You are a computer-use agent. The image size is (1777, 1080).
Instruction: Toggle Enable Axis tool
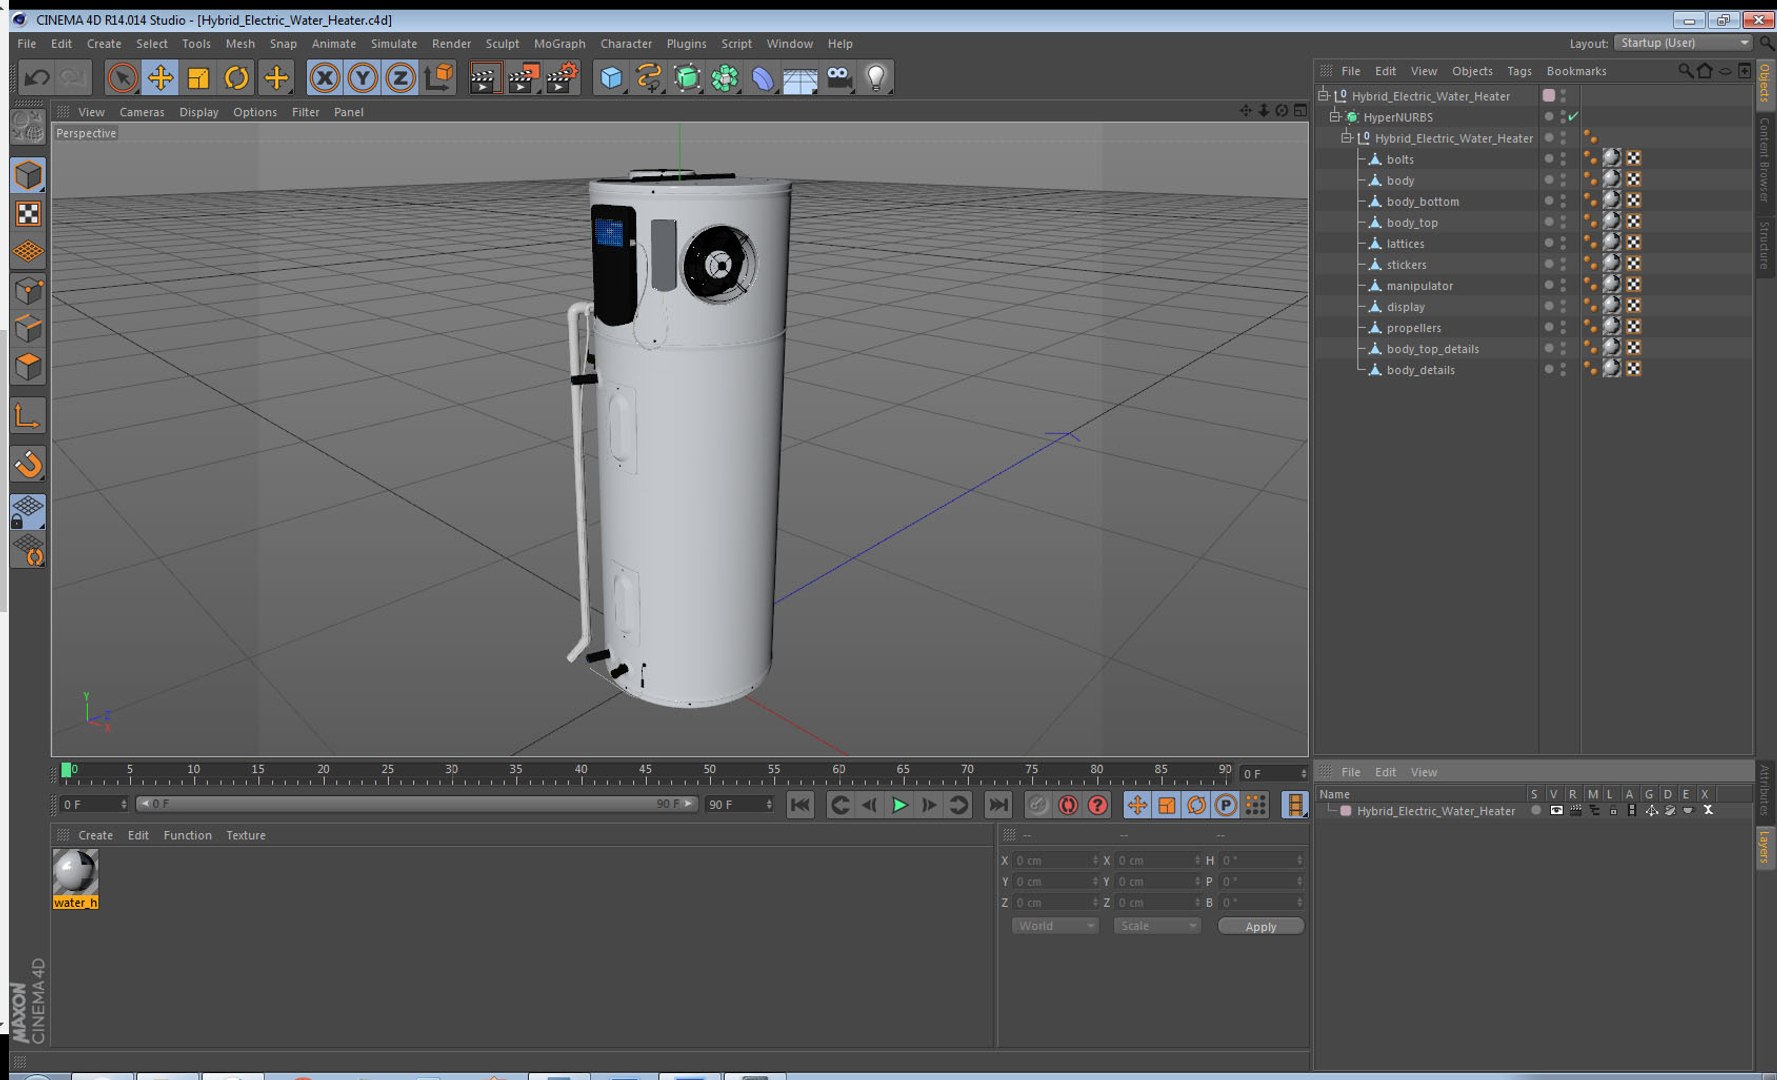(x=28, y=415)
